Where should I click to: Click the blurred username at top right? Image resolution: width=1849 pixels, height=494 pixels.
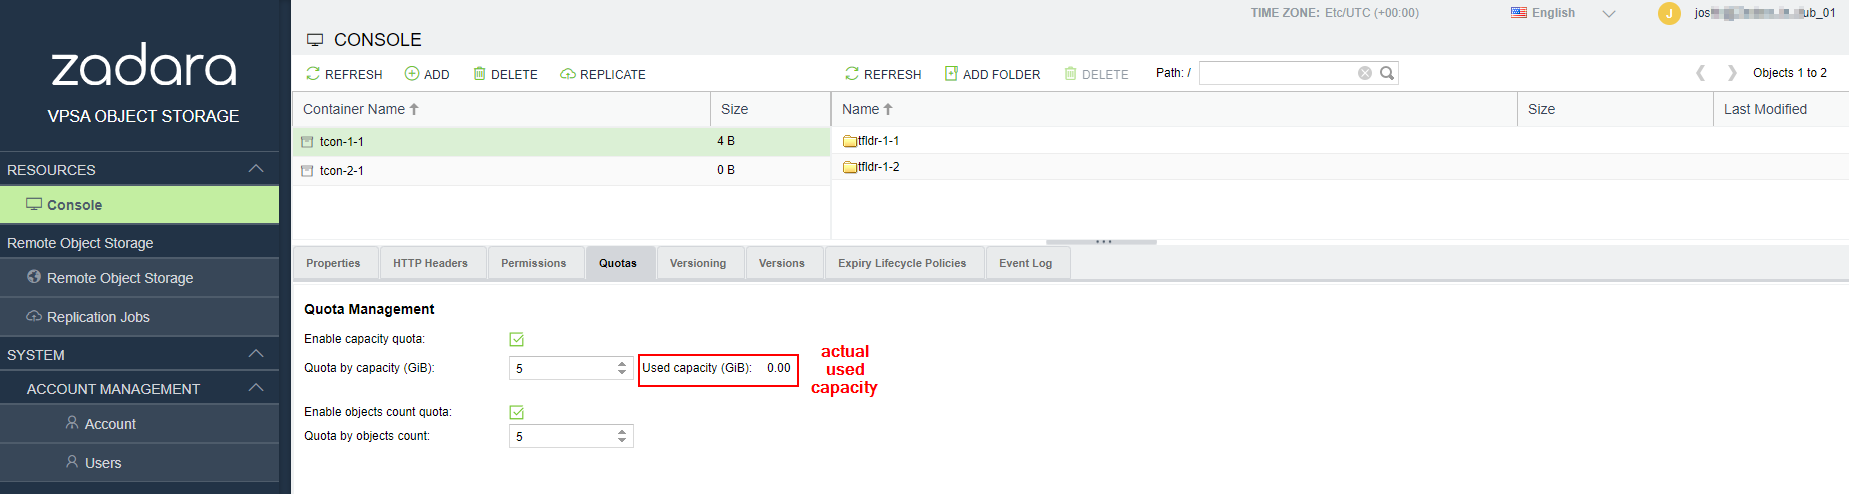(1765, 13)
